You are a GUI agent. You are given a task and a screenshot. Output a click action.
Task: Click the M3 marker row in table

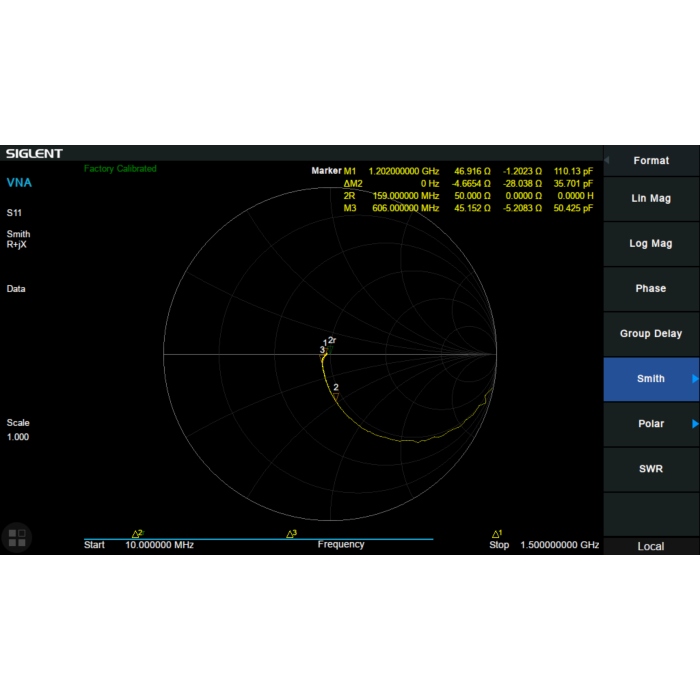pyautogui.click(x=468, y=208)
